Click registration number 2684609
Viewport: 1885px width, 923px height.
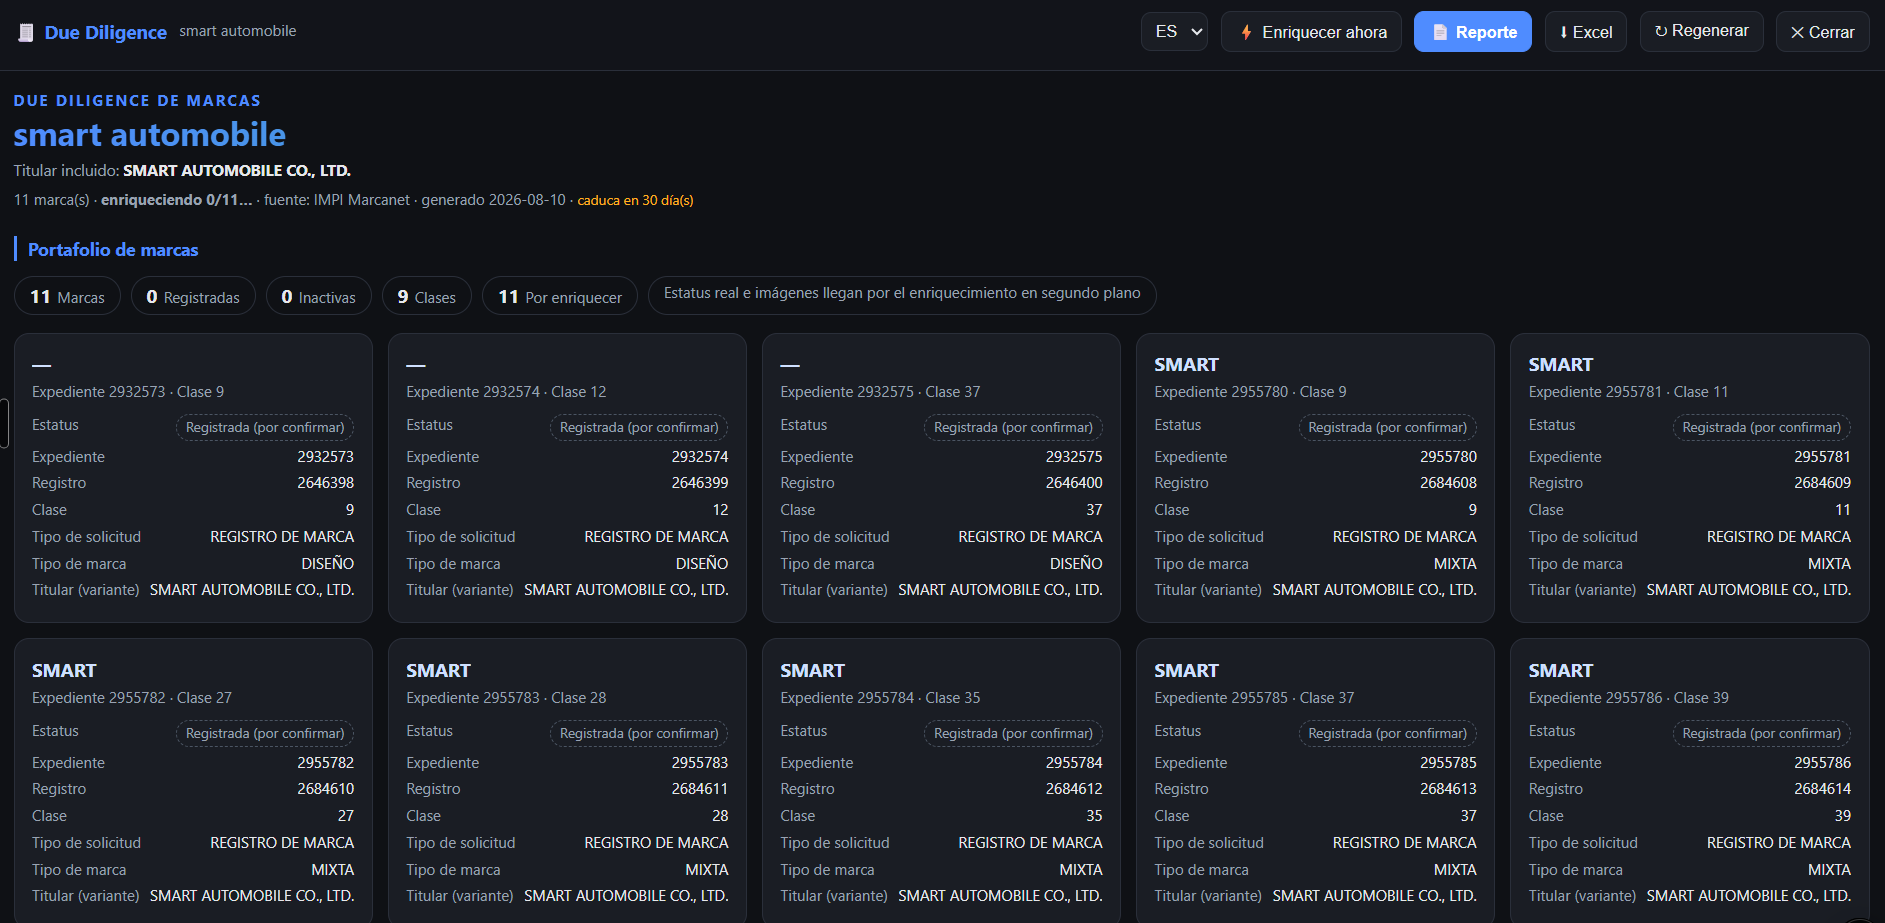pos(1822,483)
